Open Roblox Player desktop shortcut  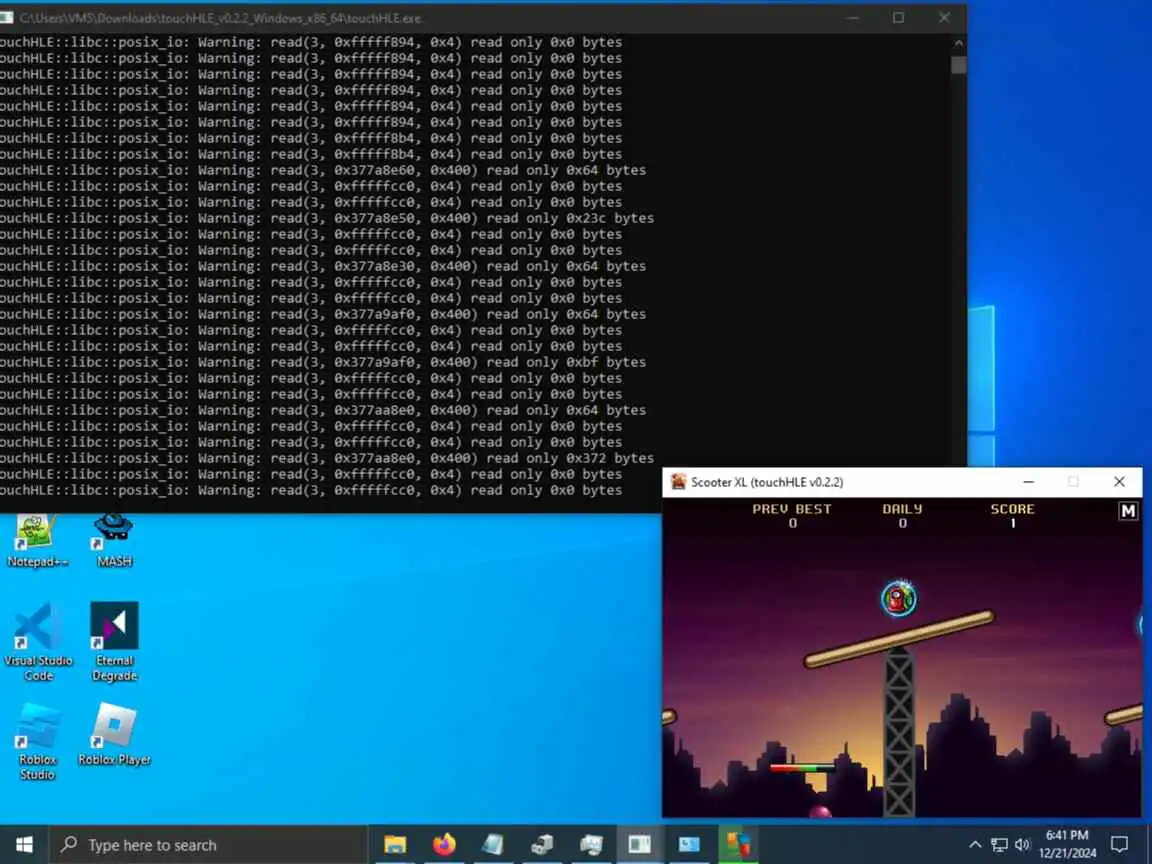[x=114, y=734]
